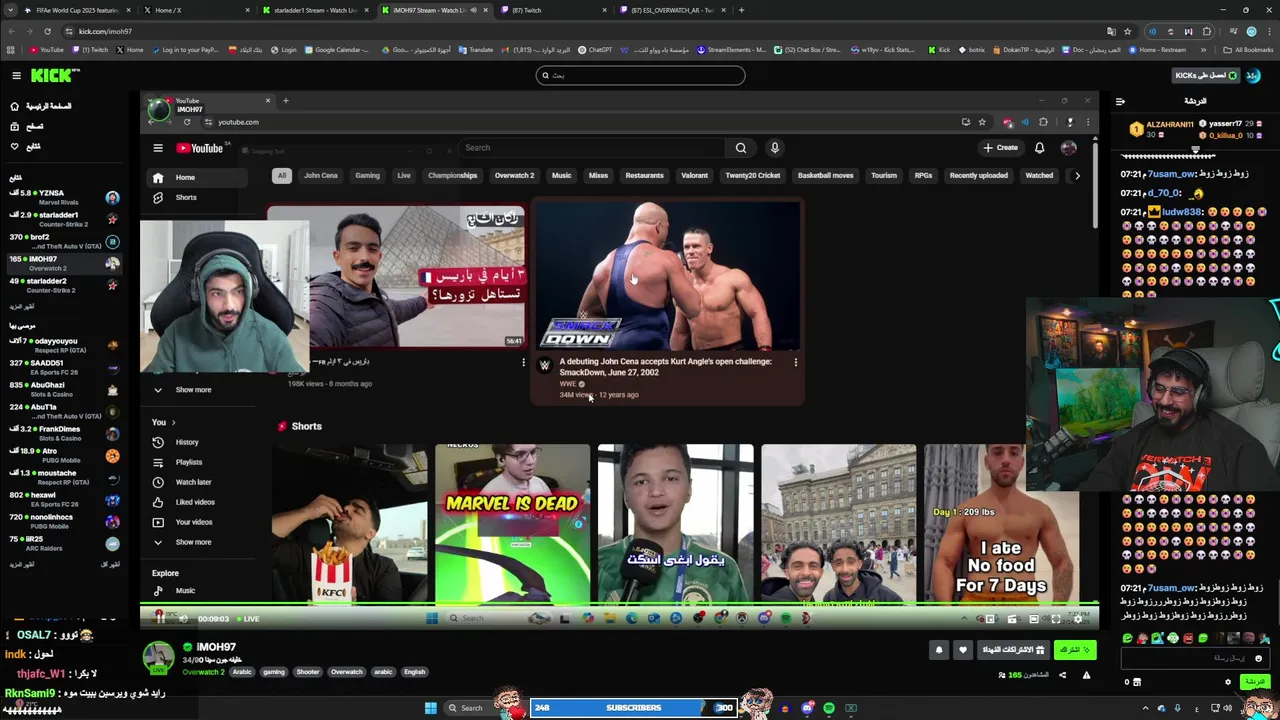Open the YouTube guide menu in the stream
Image resolution: width=1280 pixels, height=720 pixels.
coord(157,148)
